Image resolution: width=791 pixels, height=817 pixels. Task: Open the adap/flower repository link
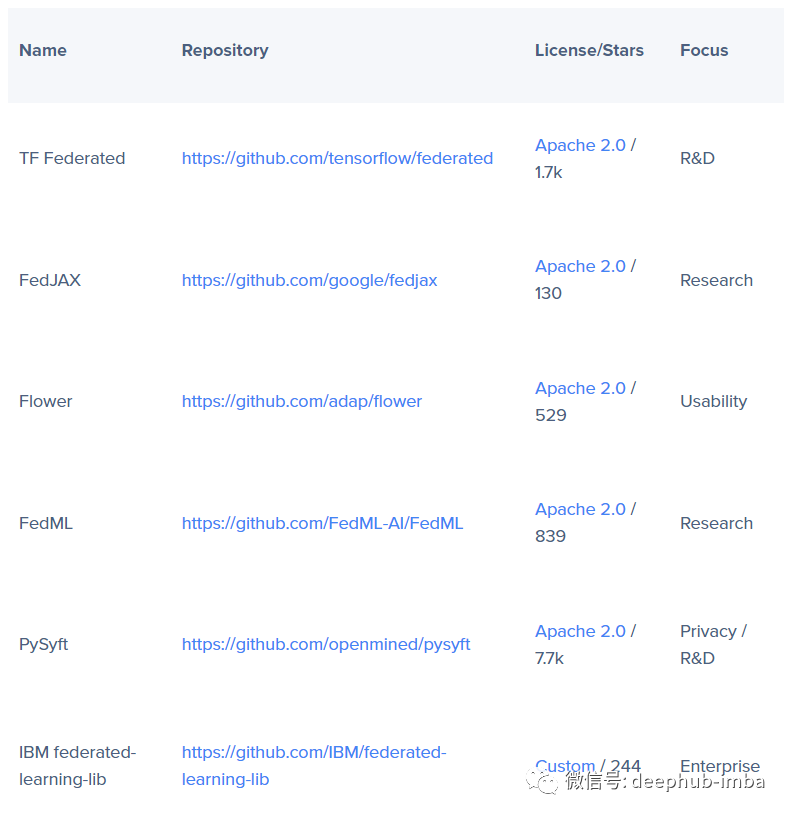(x=301, y=401)
